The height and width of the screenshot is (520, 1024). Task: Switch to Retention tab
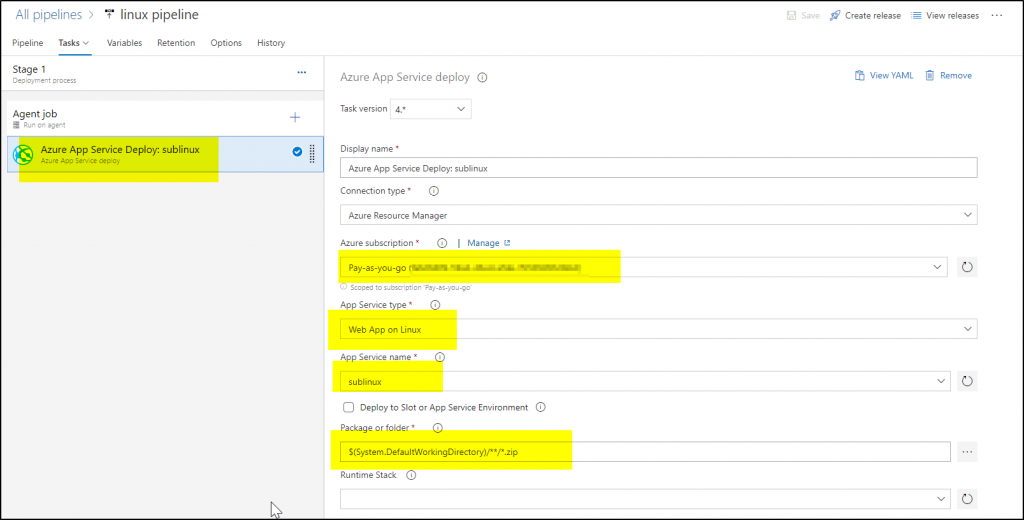click(176, 43)
